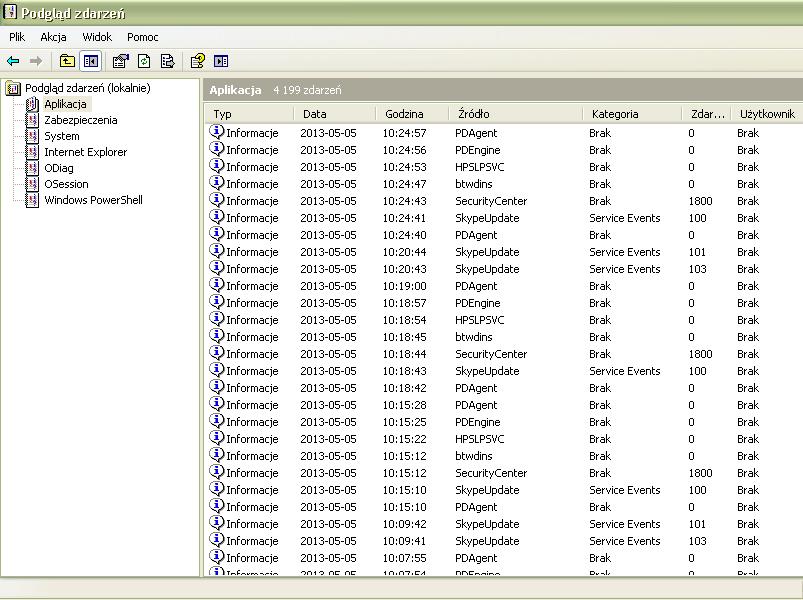The width and height of the screenshot is (803, 600).
Task: Click the HPSLPSVC source at 10:24:53
Action: [479, 167]
